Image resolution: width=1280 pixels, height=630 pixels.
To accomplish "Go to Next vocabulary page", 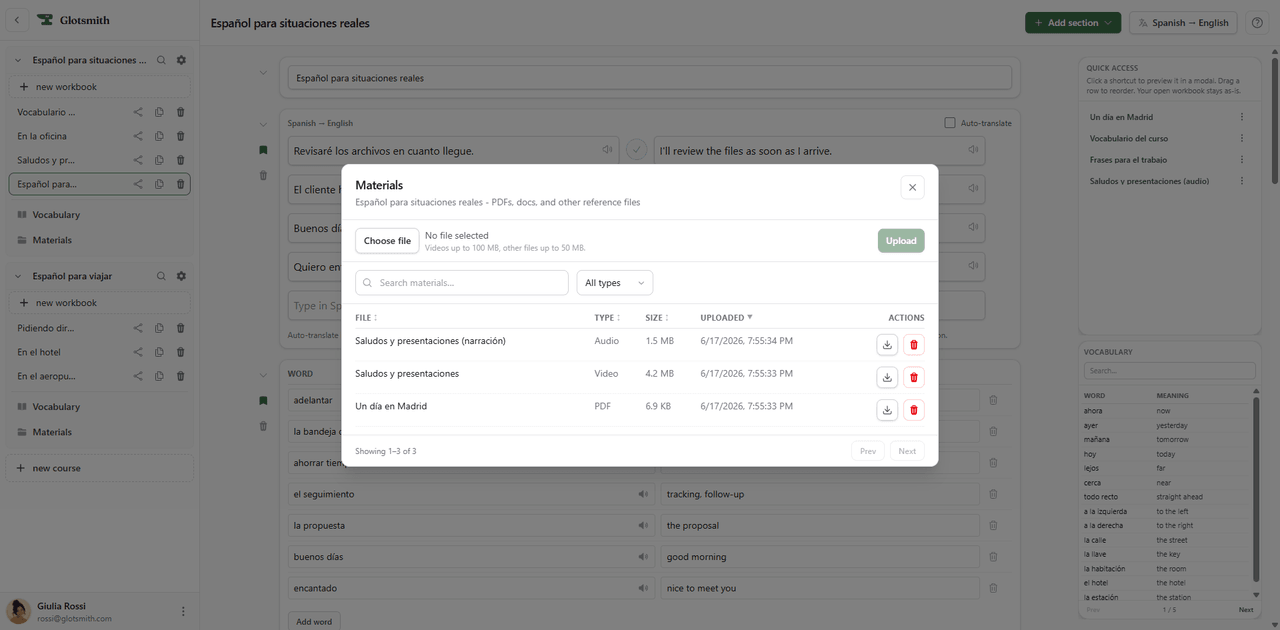I will tap(1246, 609).
